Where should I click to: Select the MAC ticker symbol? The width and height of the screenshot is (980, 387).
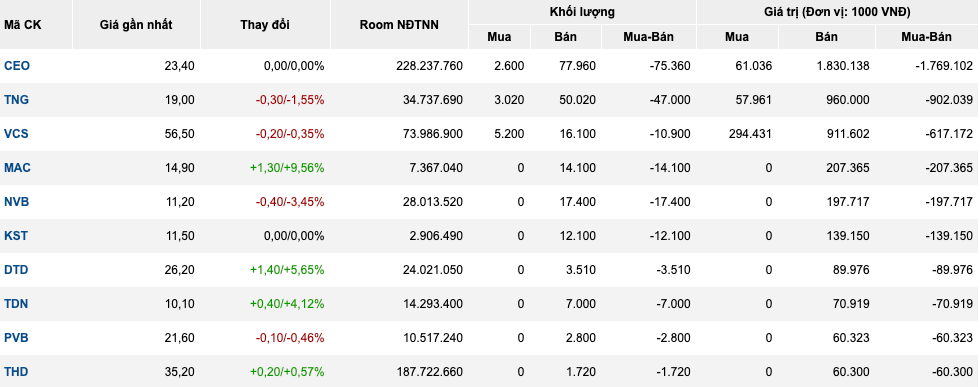point(17,168)
